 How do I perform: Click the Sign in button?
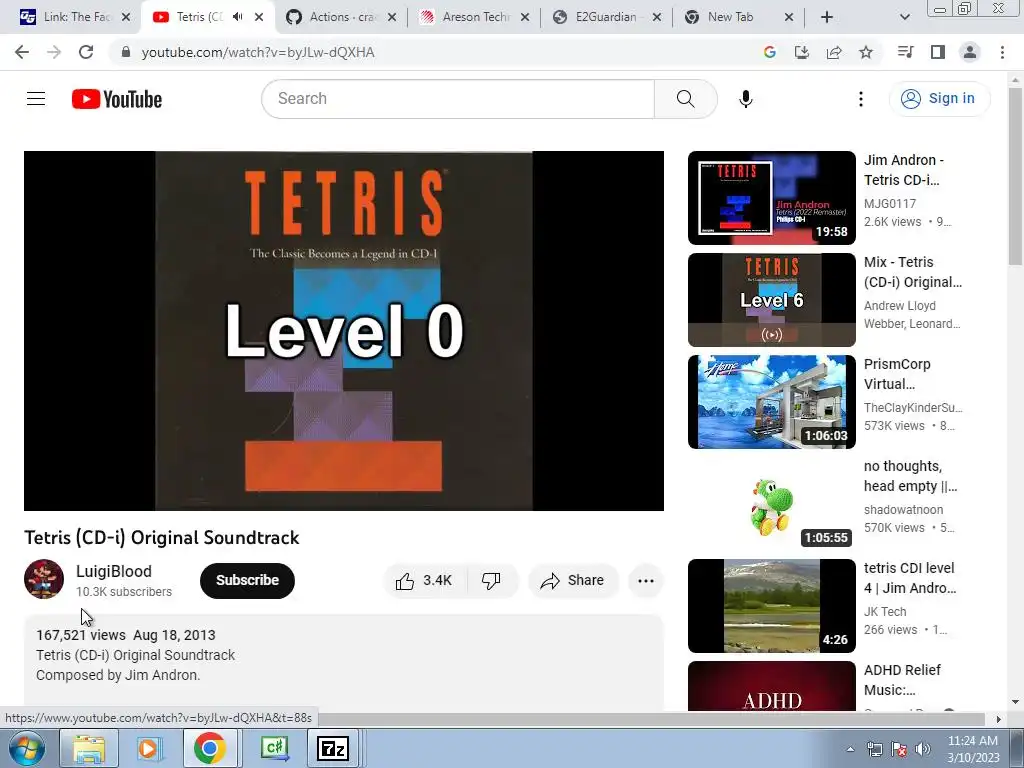point(939,99)
